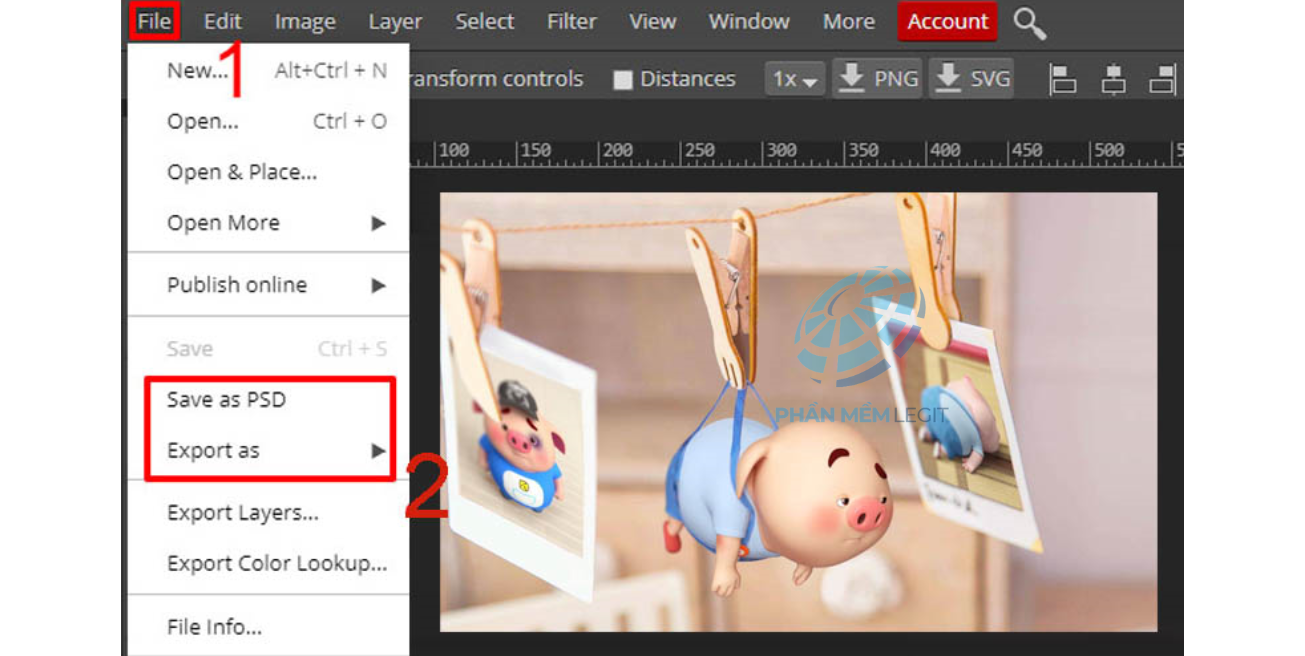Image resolution: width=1305 pixels, height=656 pixels.
Task: Click the red Account button
Action: (947, 21)
